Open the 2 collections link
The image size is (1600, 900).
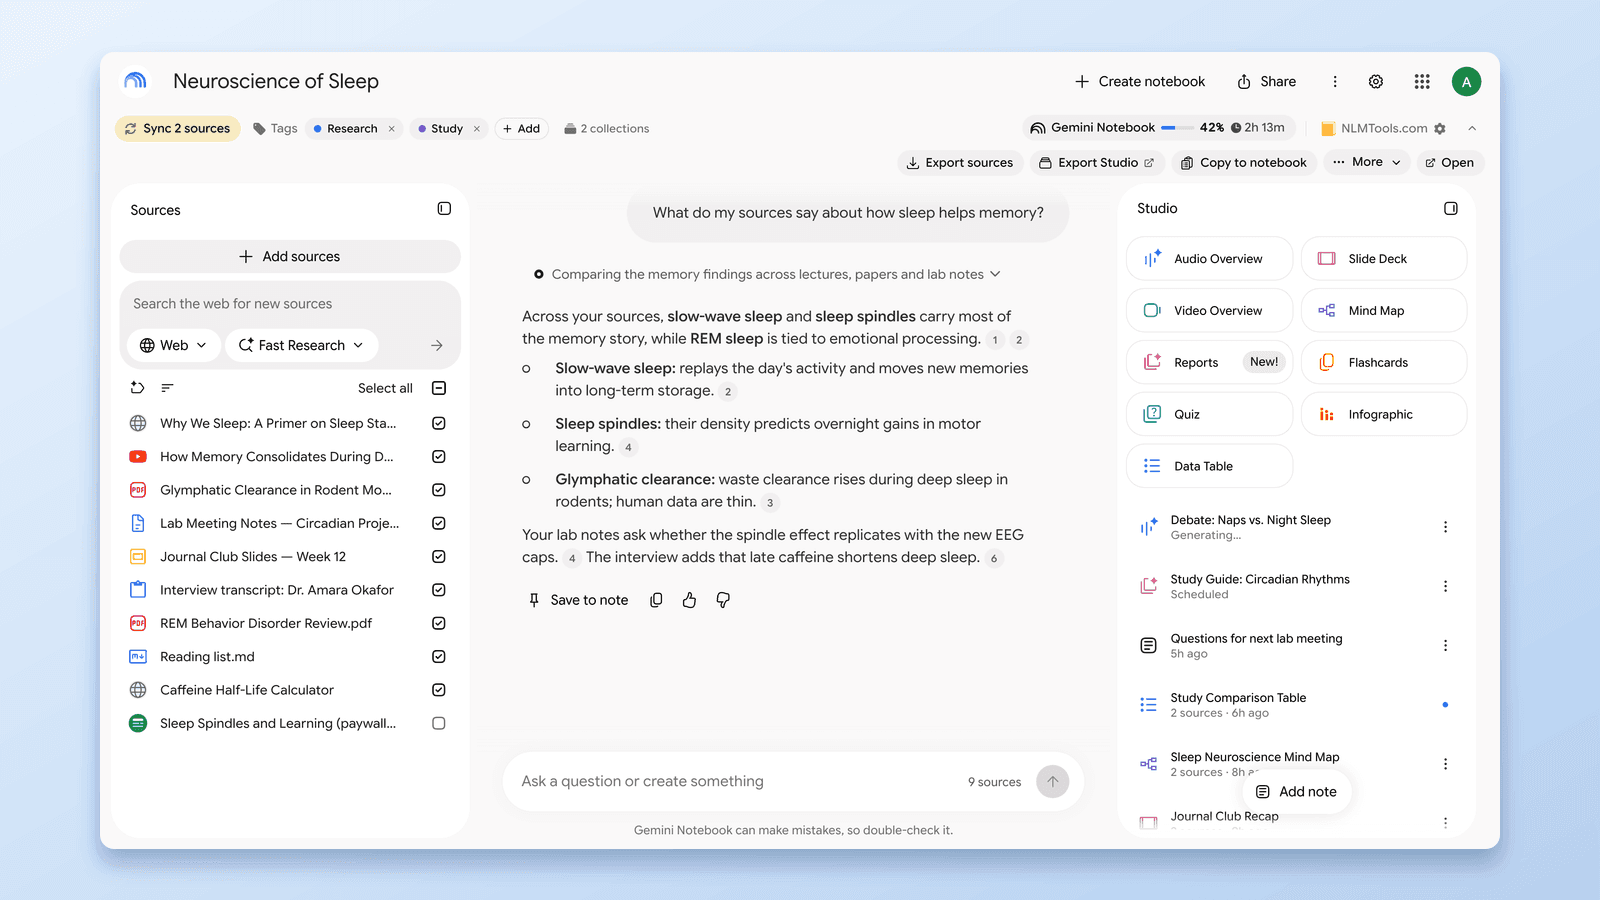pos(607,129)
